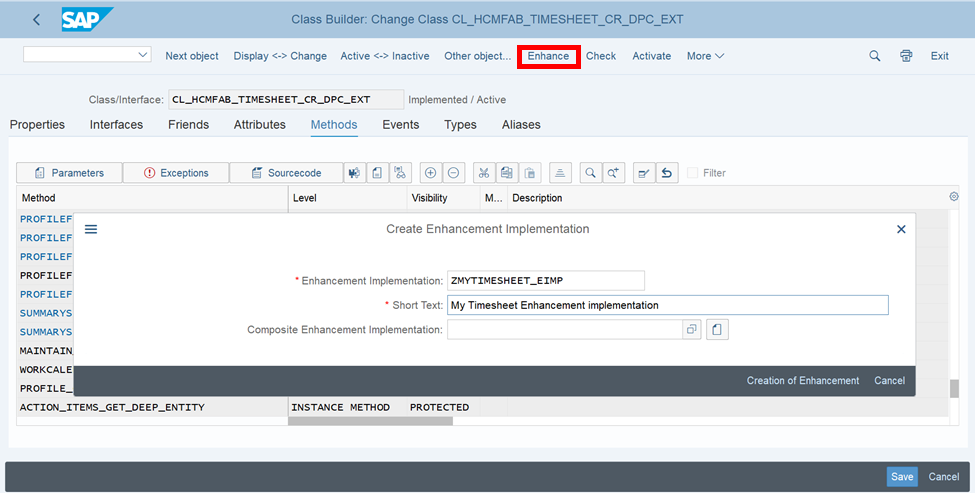
Task: Click Exit in the header
Action: (x=940, y=56)
